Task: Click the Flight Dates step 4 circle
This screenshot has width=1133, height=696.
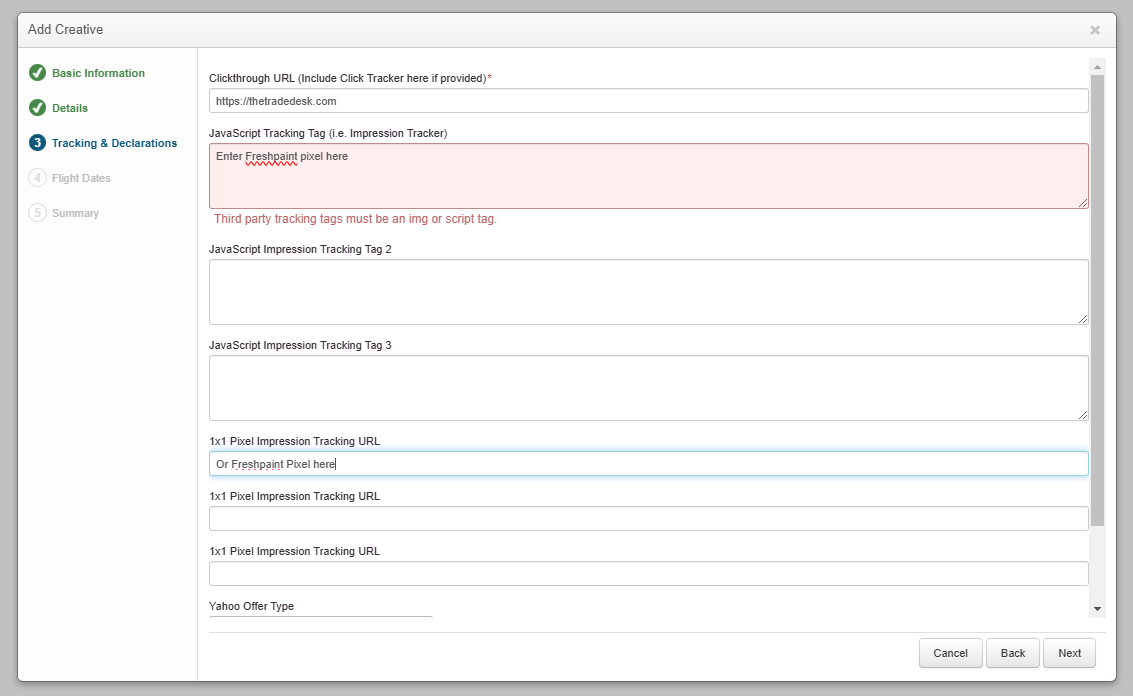Action: click(x=38, y=178)
